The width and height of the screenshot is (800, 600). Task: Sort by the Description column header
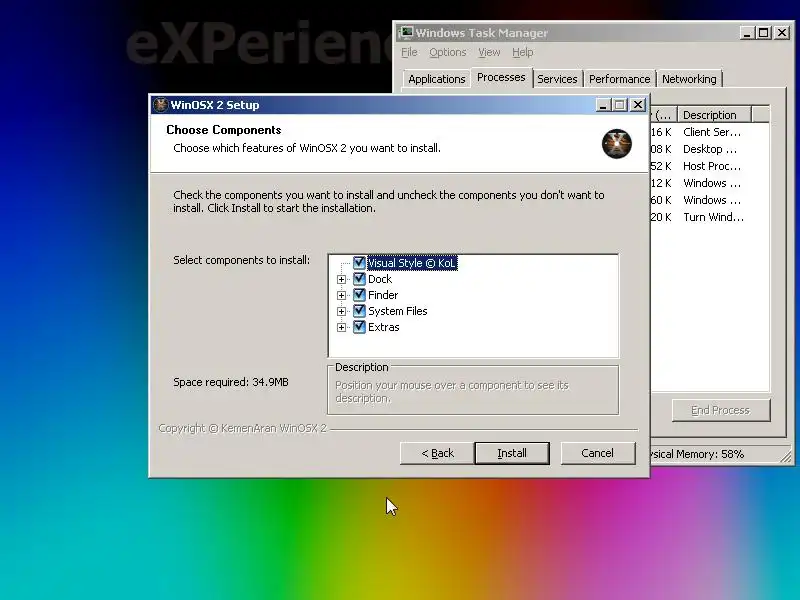point(715,115)
